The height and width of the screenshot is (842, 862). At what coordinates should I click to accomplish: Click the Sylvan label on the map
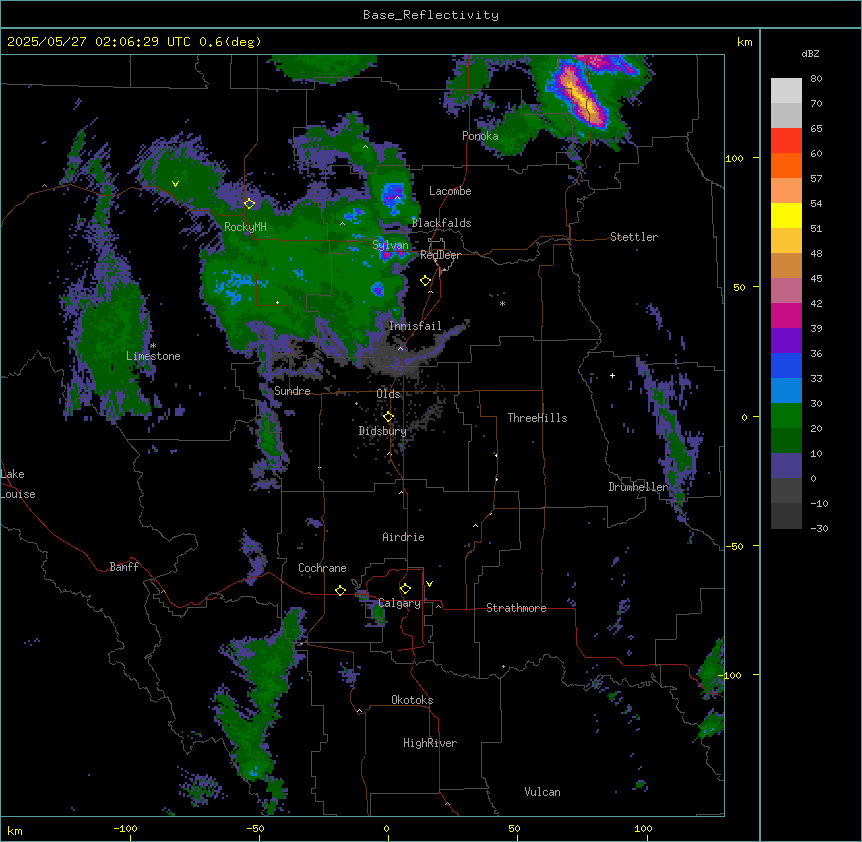pyautogui.click(x=390, y=245)
